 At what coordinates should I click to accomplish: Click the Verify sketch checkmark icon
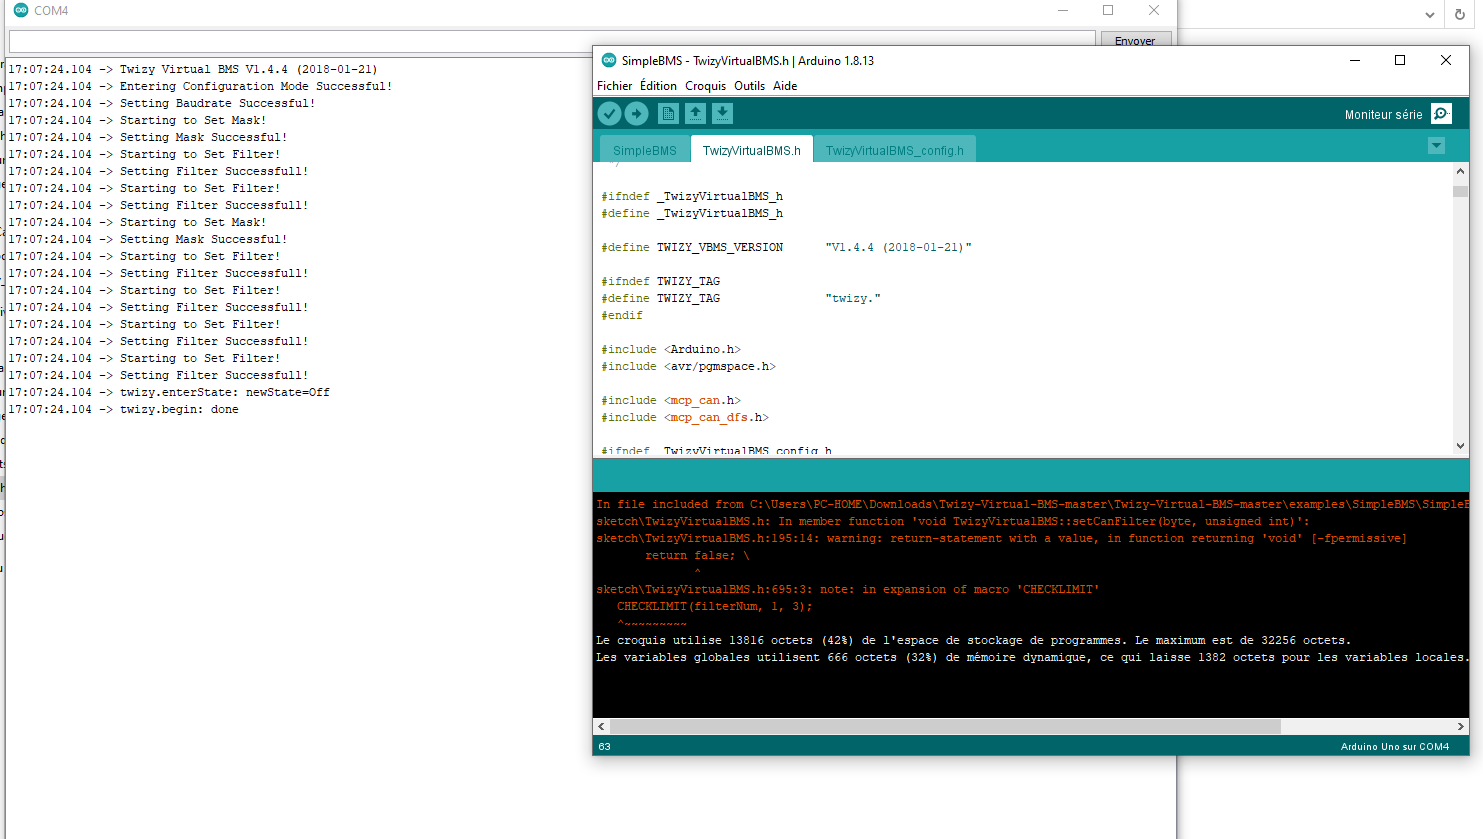pyautogui.click(x=609, y=114)
